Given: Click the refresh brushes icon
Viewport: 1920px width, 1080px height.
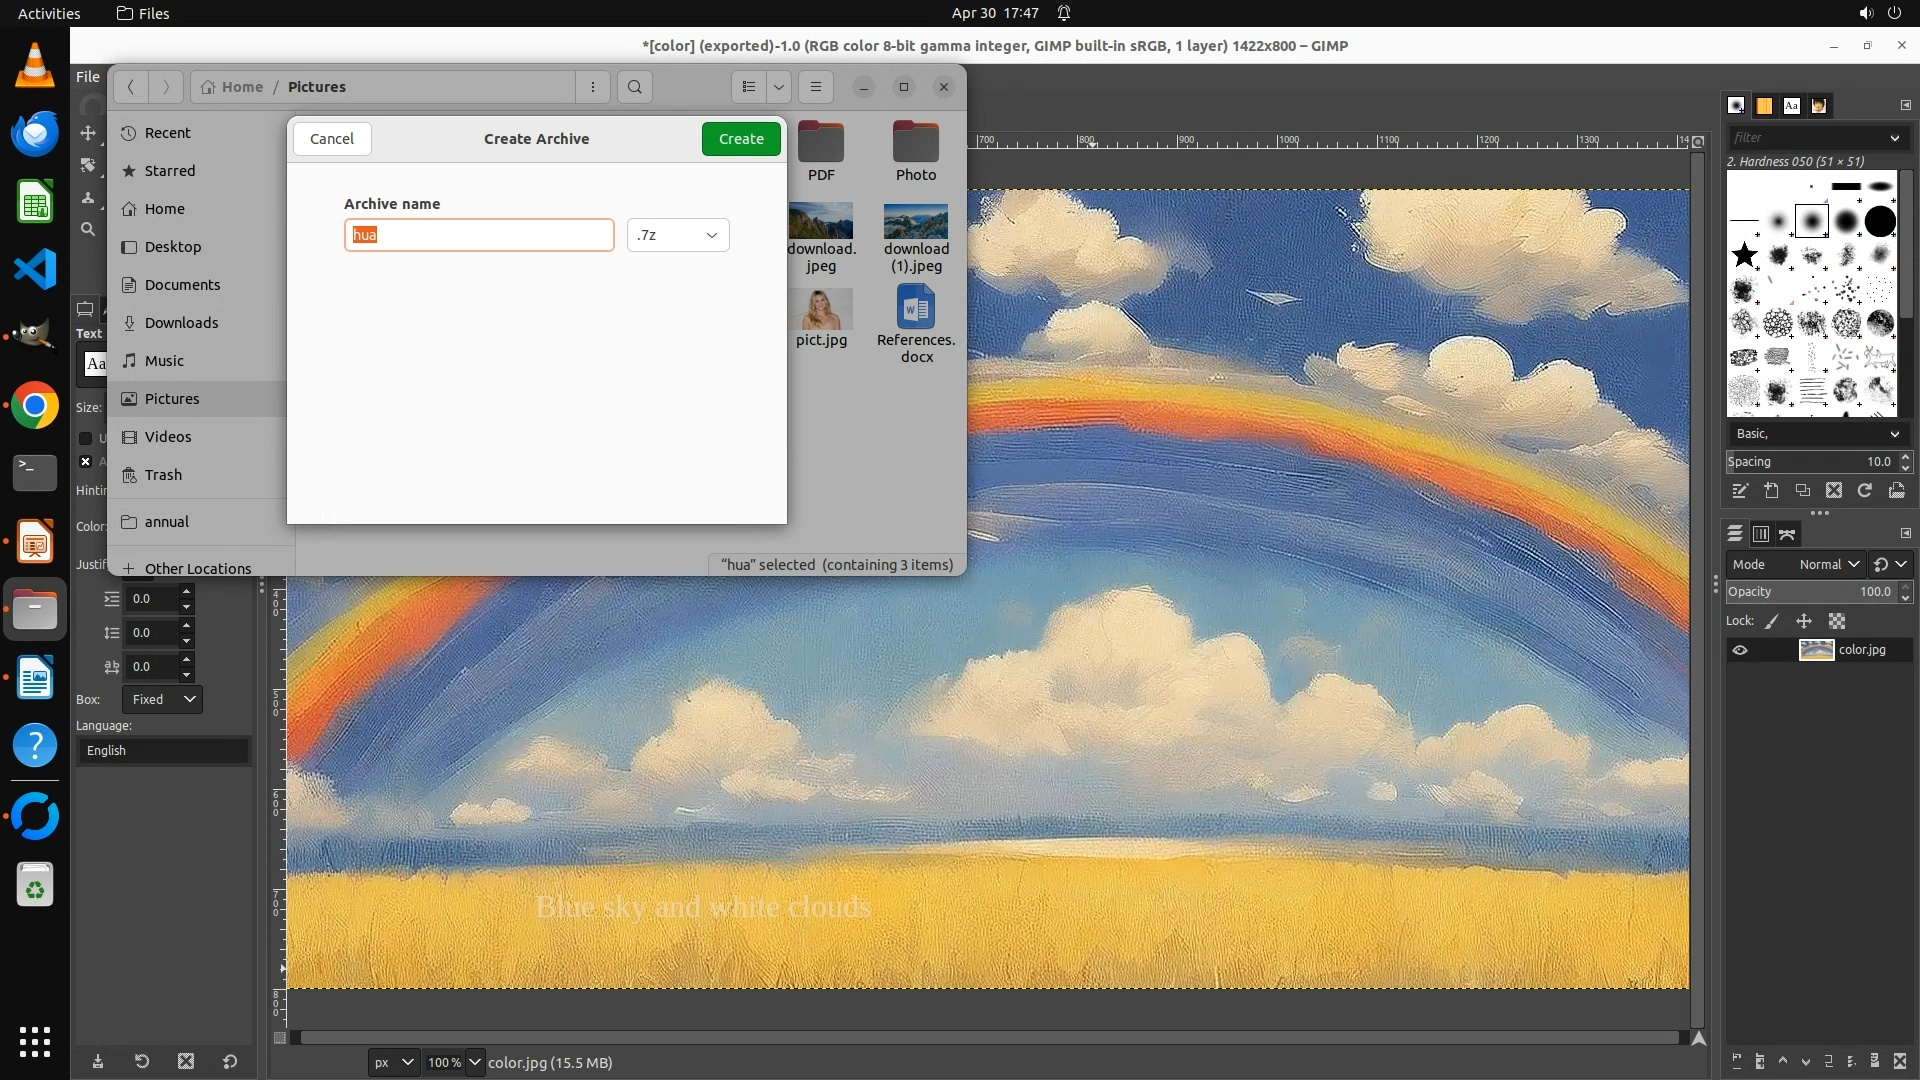Looking at the screenshot, I should pos(1865,491).
